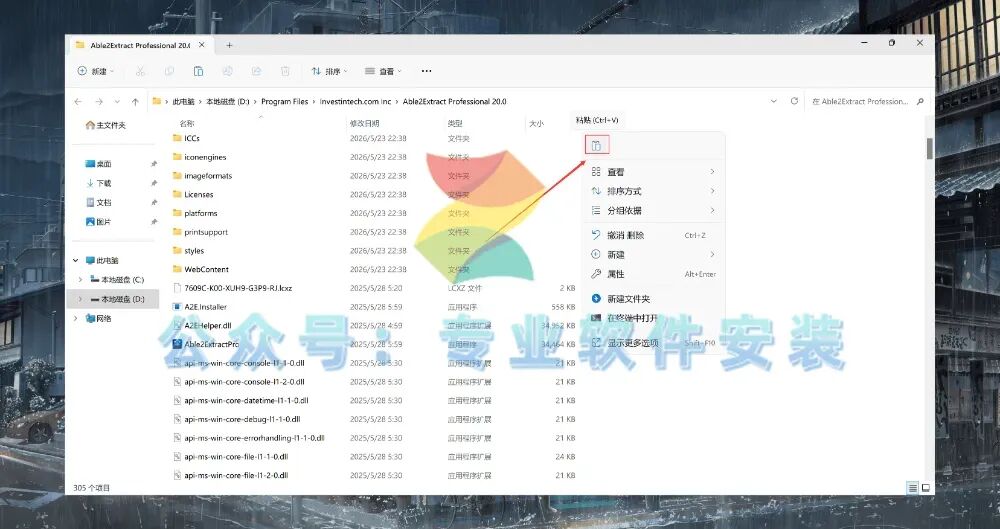The width and height of the screenshot is (1000, 529).
Task: Open the address bar history dropdown
Action: [x=774, y=101]
